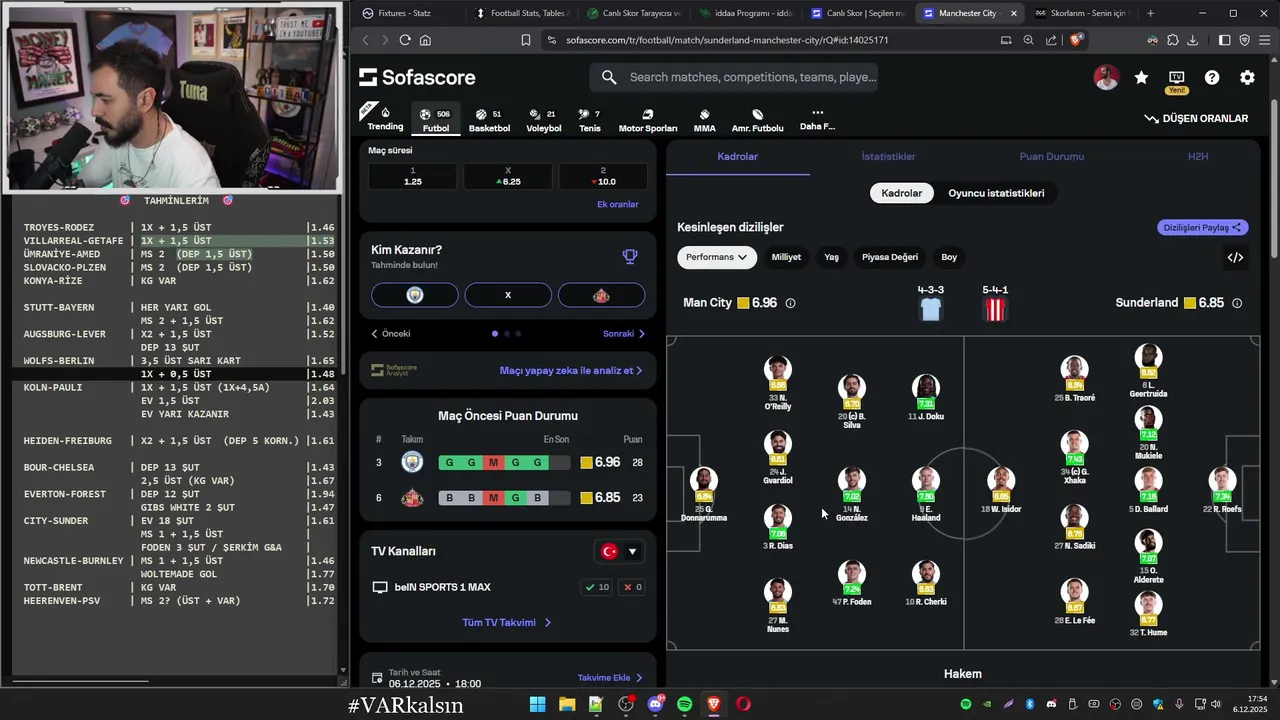Open Discord from the Windows taskbar
Viewport: 1280px width, 720px height.
click(655, 704)
